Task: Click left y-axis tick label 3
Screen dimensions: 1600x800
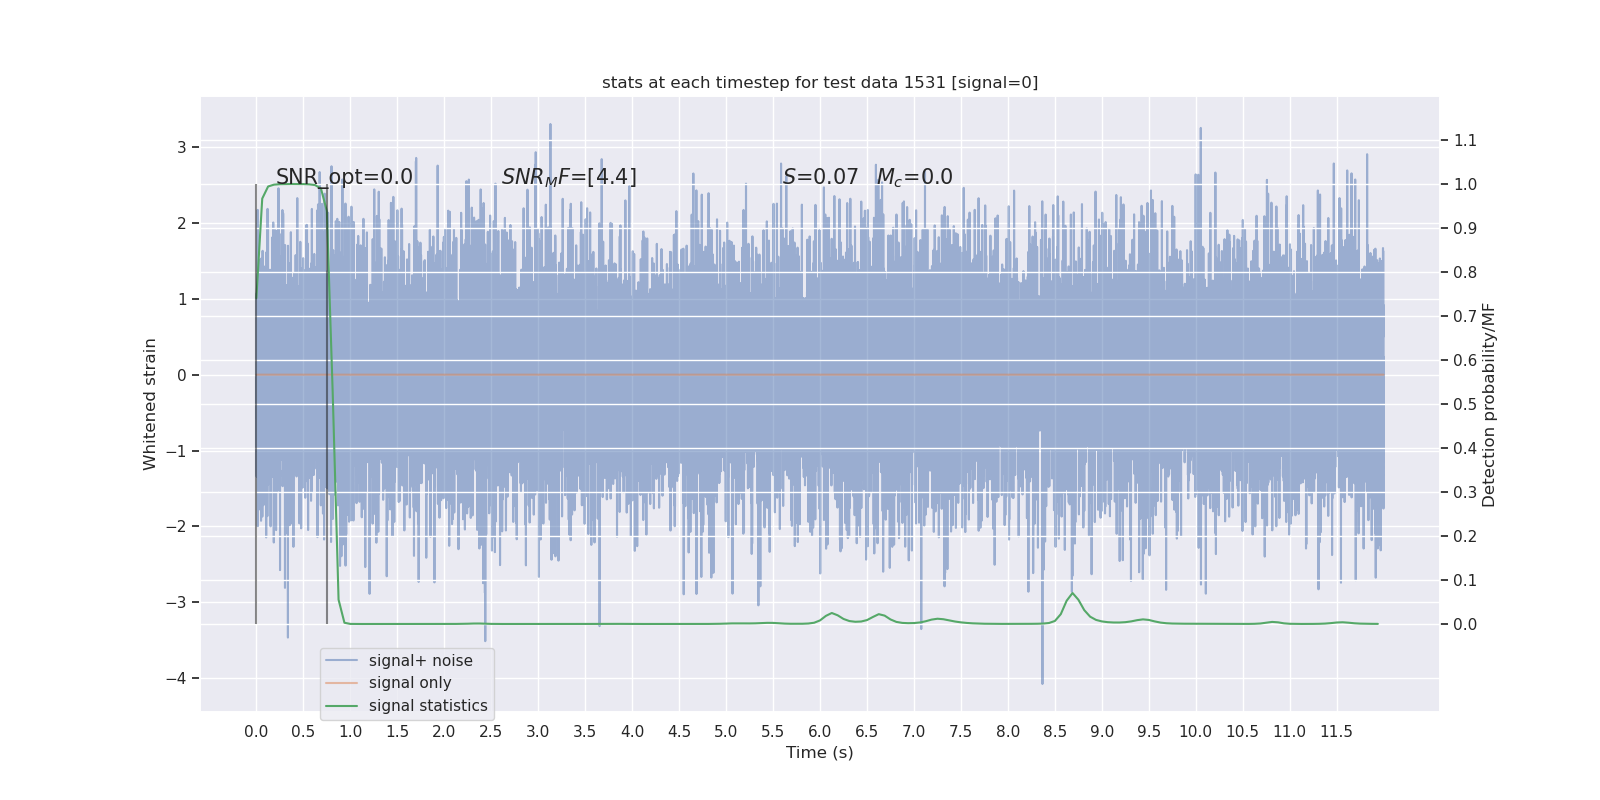Action: (x=182, y=147)
